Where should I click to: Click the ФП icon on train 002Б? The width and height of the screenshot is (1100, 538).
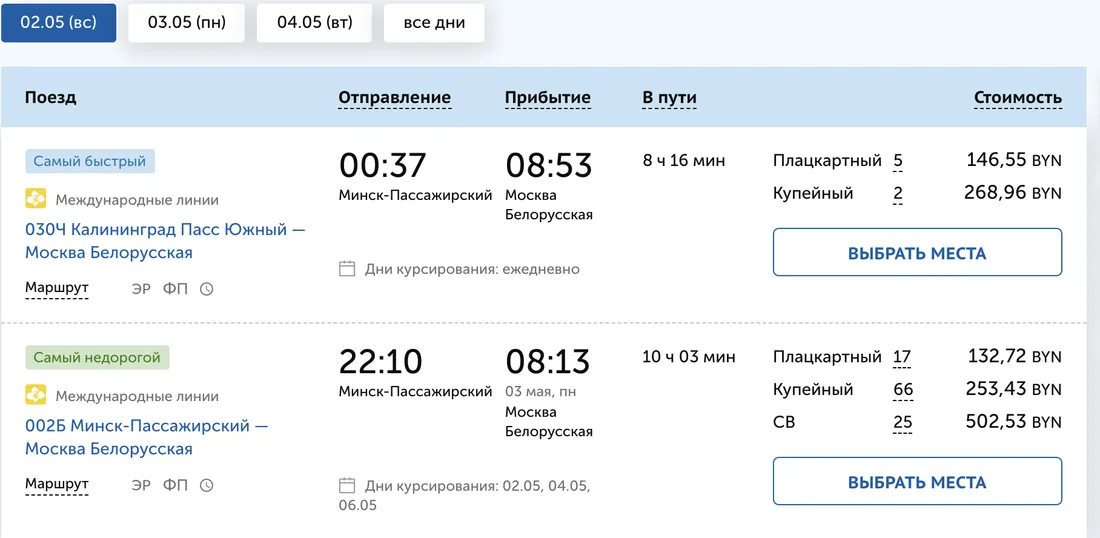(175, 485)
